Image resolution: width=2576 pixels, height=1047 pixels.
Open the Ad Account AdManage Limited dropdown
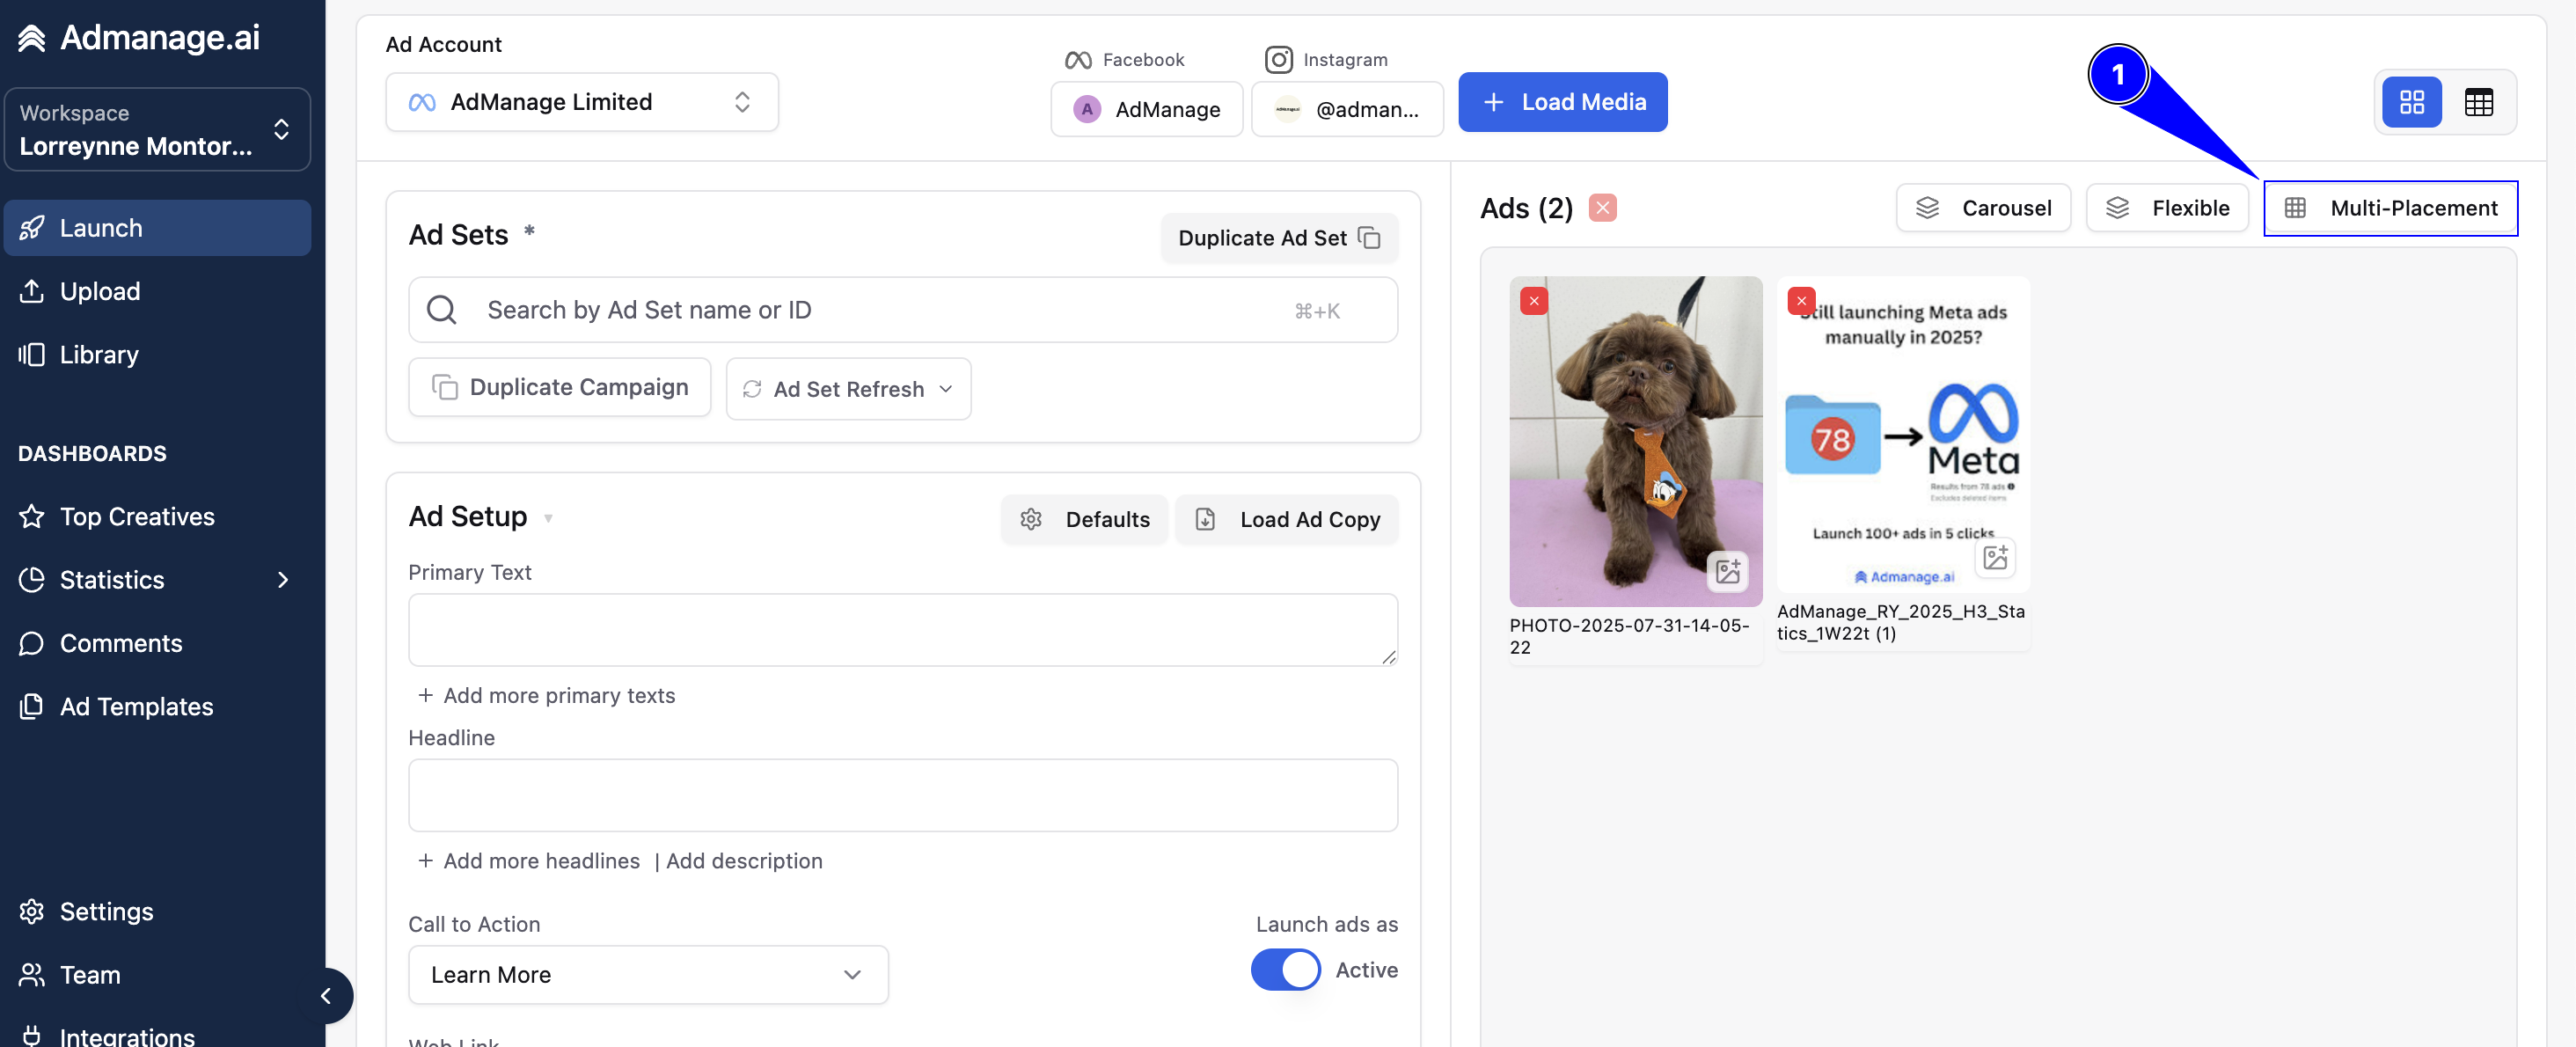[582, 102]
